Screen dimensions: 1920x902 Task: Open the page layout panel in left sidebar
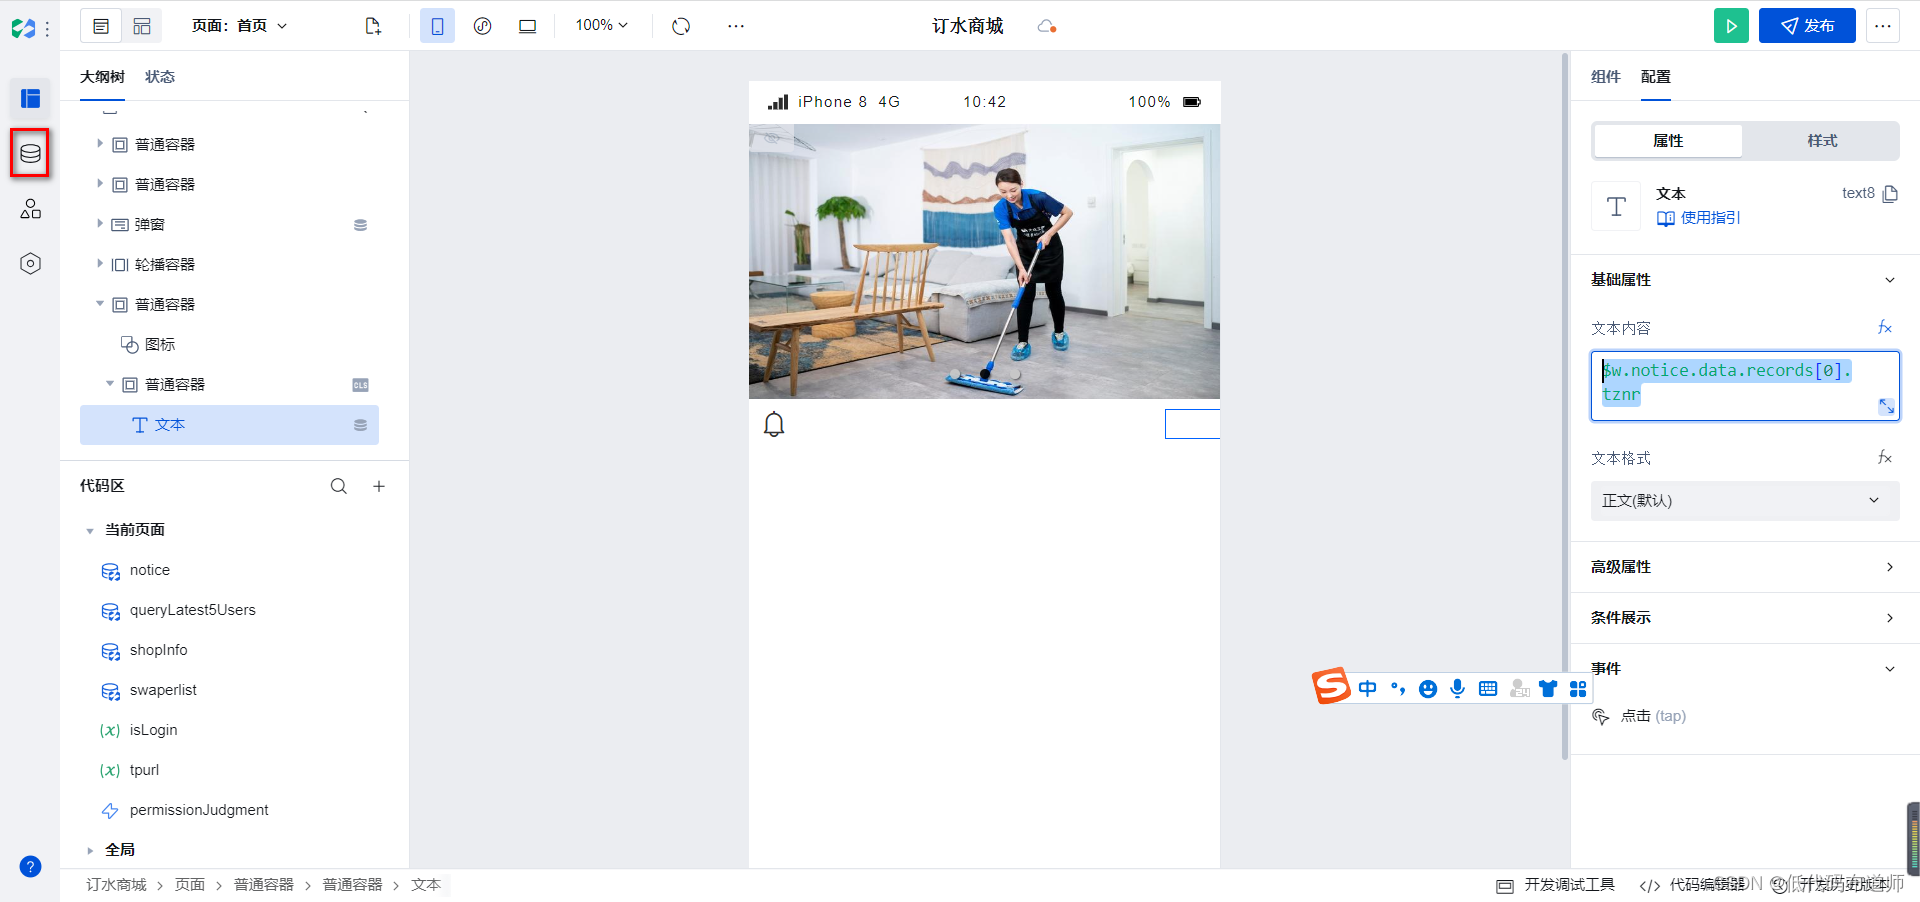(30, 98)
